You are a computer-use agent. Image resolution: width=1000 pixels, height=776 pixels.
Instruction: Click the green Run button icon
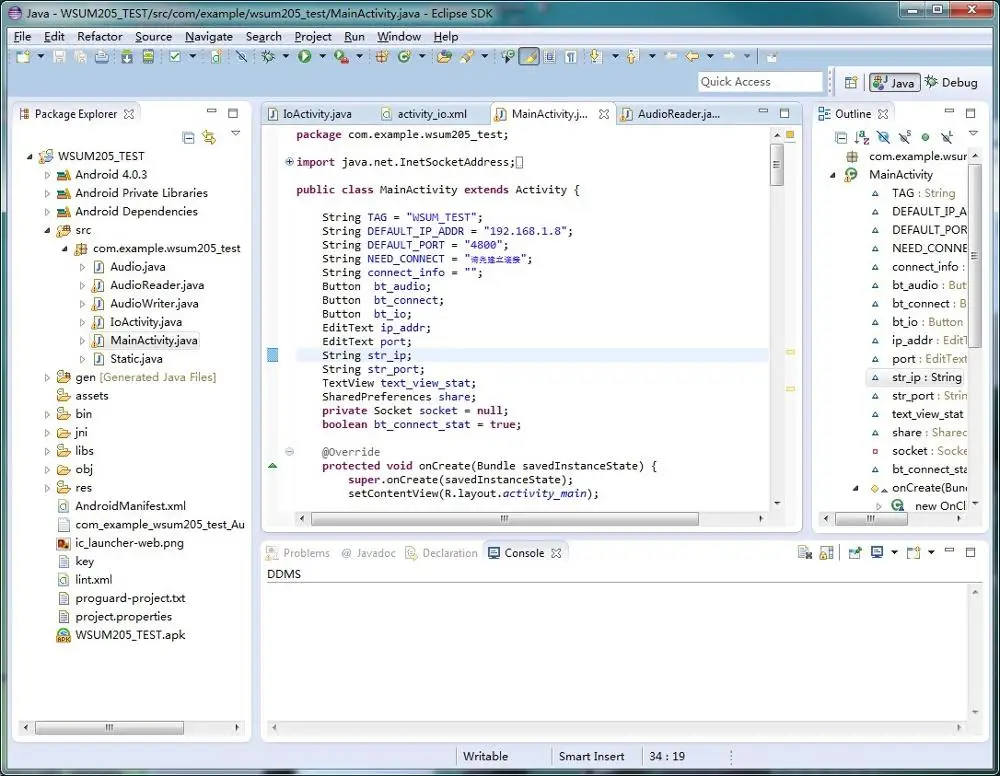tap(304, 57)
